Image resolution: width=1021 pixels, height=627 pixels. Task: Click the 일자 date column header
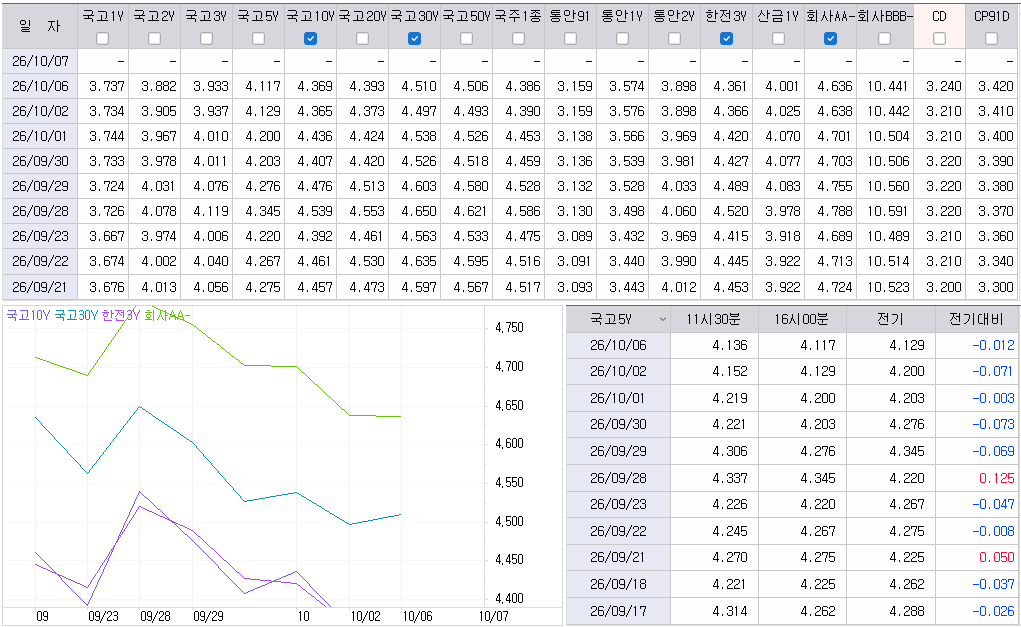(x=40, y=26)
